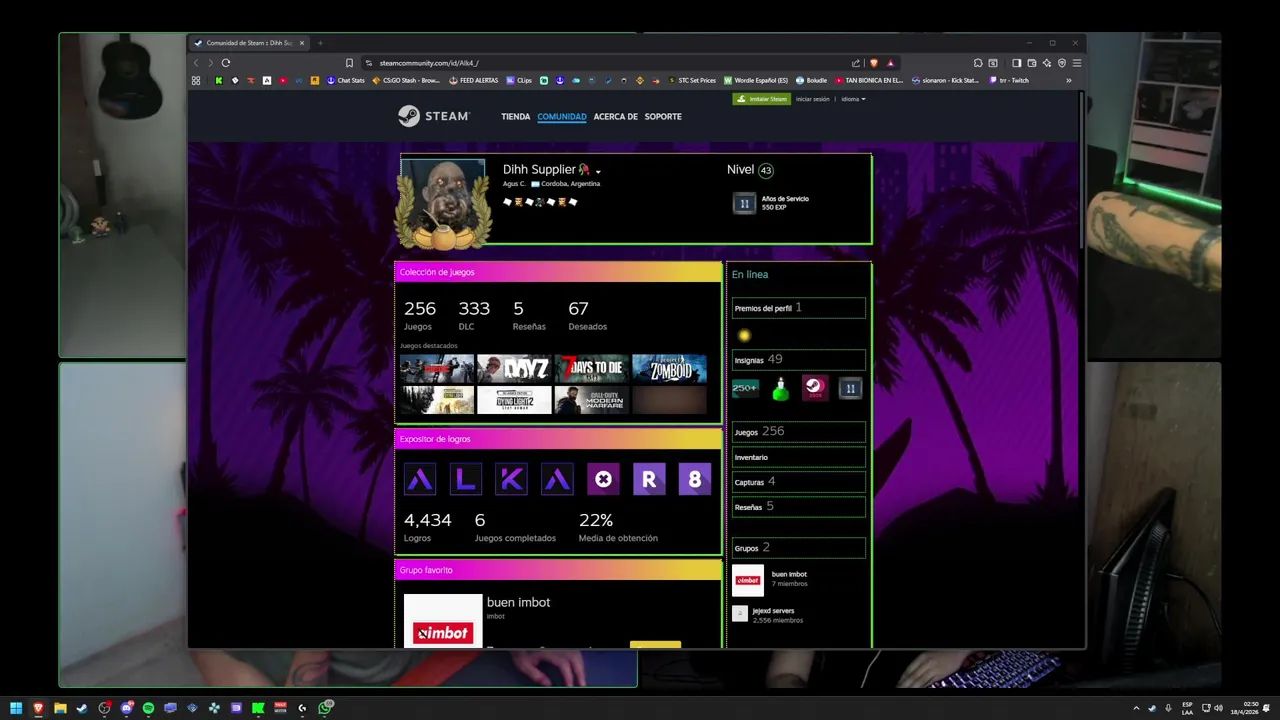Open Windows Start menu

(x=16, y=708)
